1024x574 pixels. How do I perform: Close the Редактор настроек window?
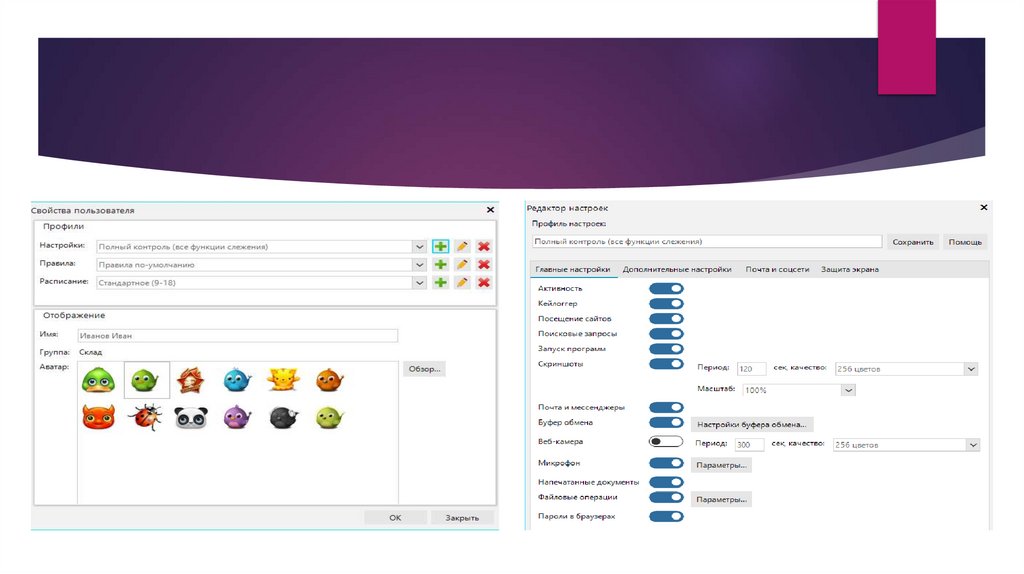tap(984, 208)
